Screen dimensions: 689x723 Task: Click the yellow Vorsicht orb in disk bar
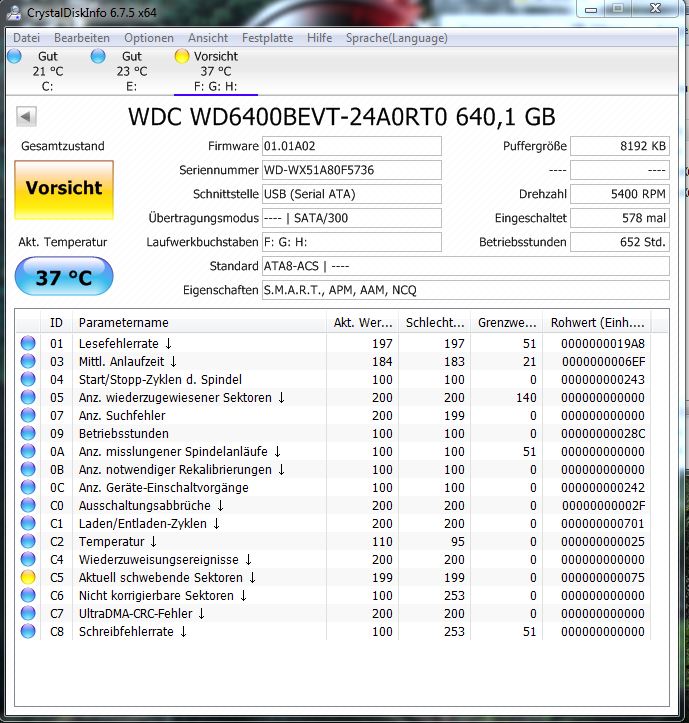tap(182, 56)
